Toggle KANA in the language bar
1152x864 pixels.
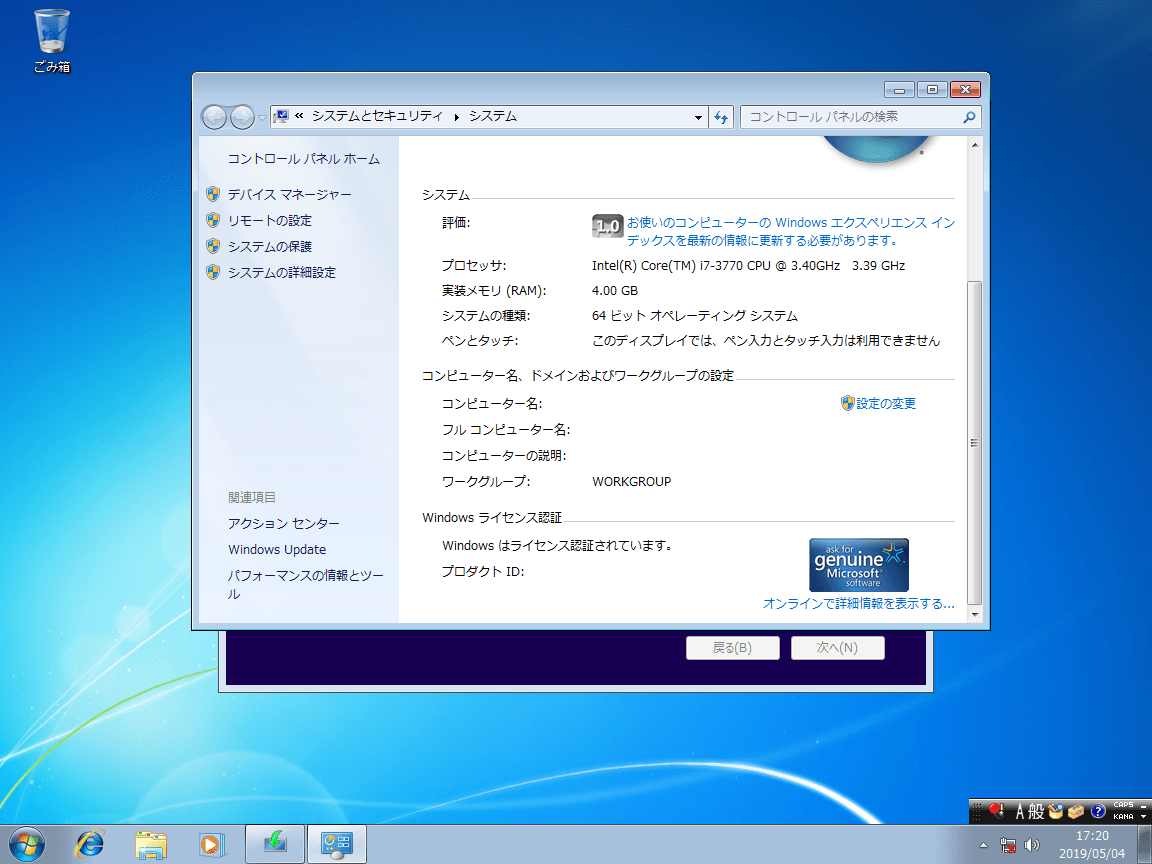coord(1122,817)
